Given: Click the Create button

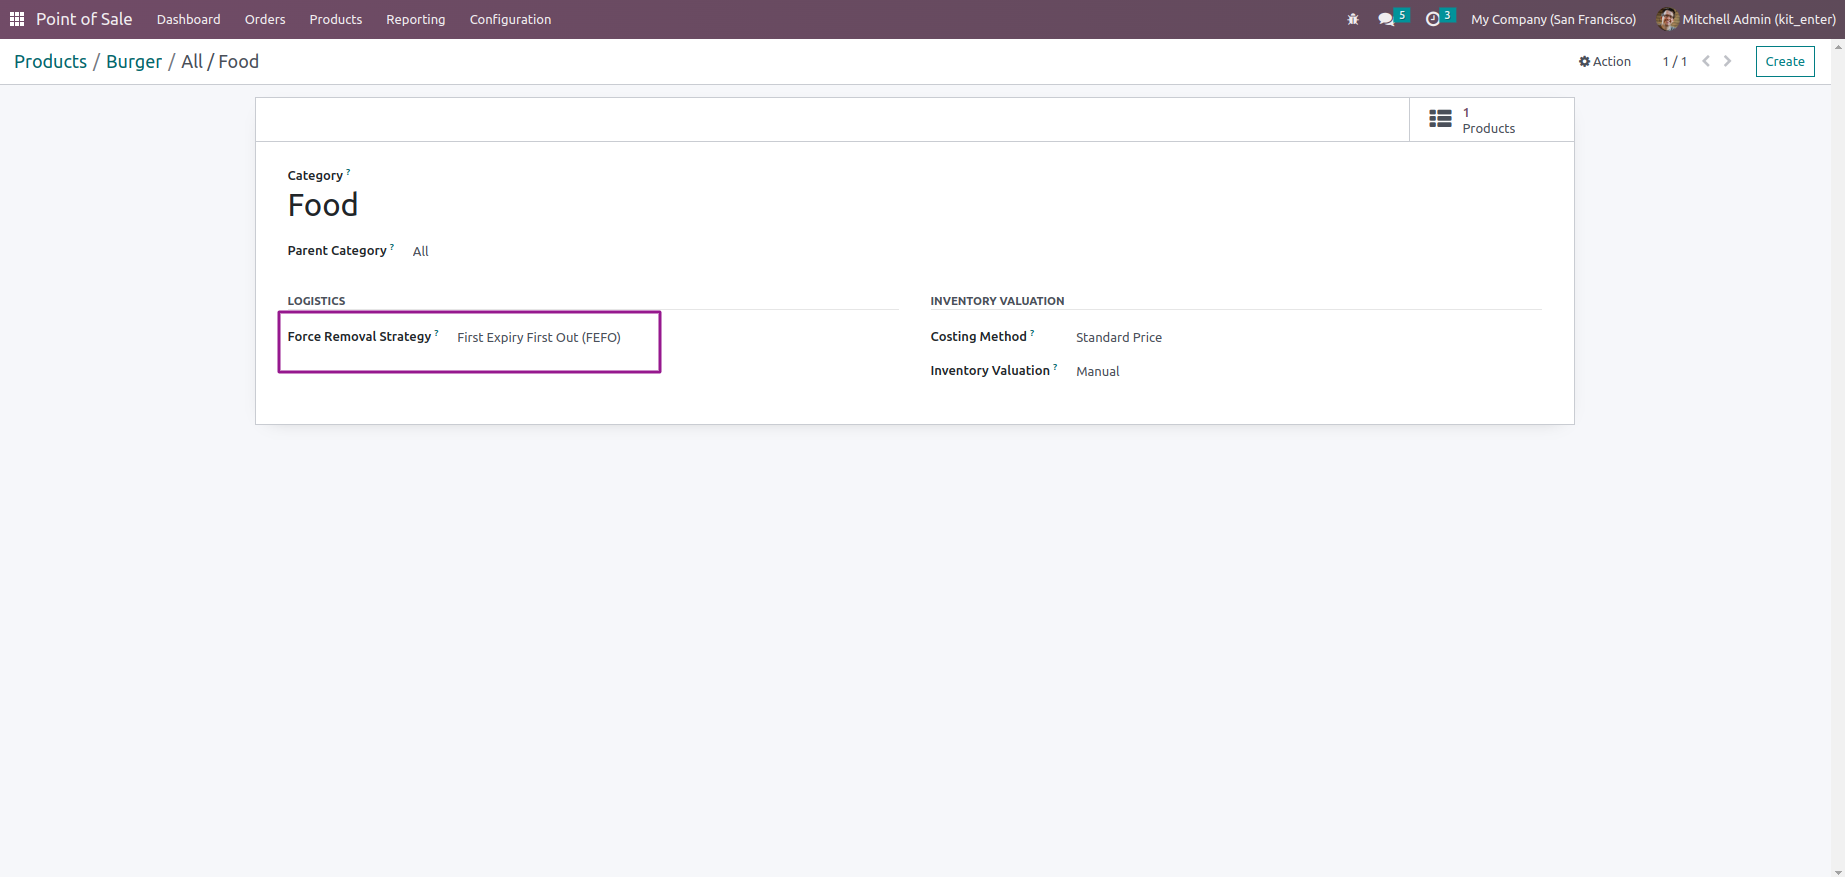Looking at the screenshot, I should 1785,61.
